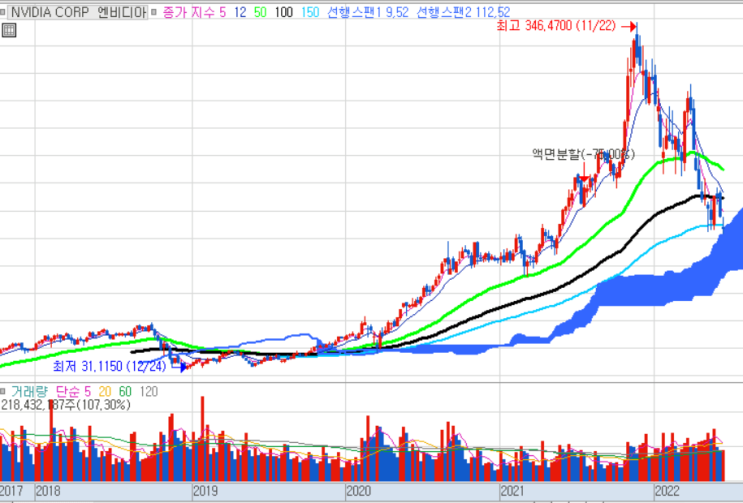This screenshot has width=743, height=503.
Task: Click the small square before 종가 지수 5
Action: click(154, 12)
